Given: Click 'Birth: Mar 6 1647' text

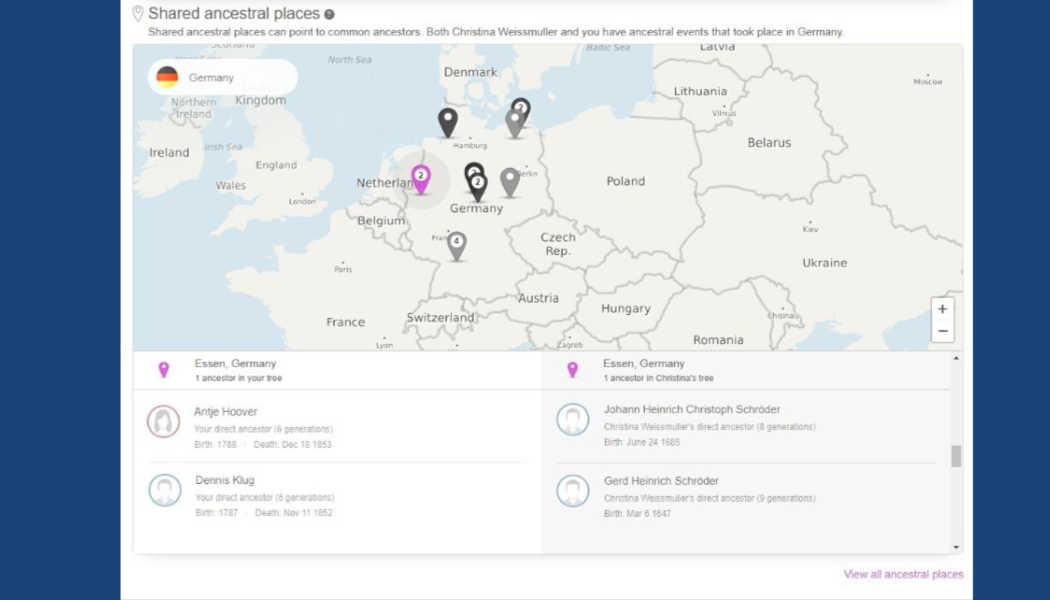Looking at the screenshot, I should [x=637, y=514].
